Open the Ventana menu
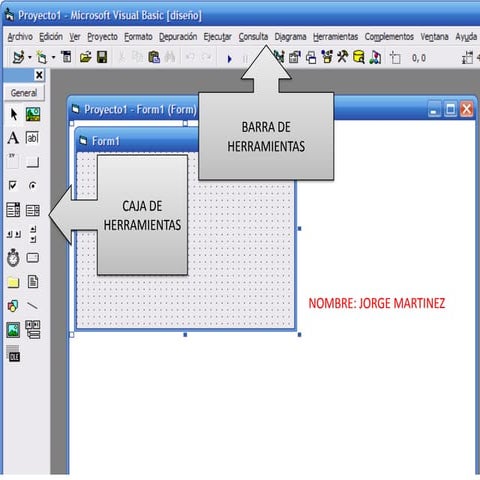This screenshot has height=480, width=480. [x=434, y=36]
